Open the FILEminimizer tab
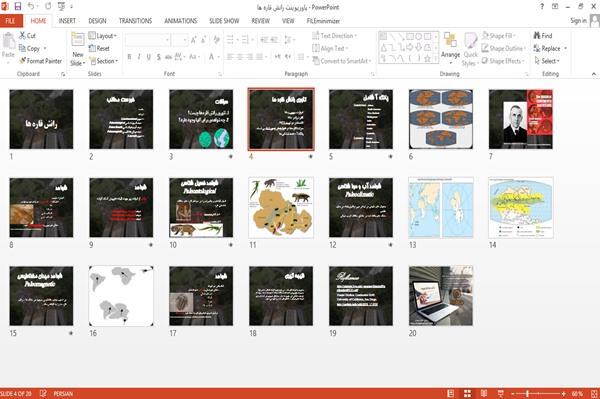This screenshot has height=399, width=600. coord(323,21)
